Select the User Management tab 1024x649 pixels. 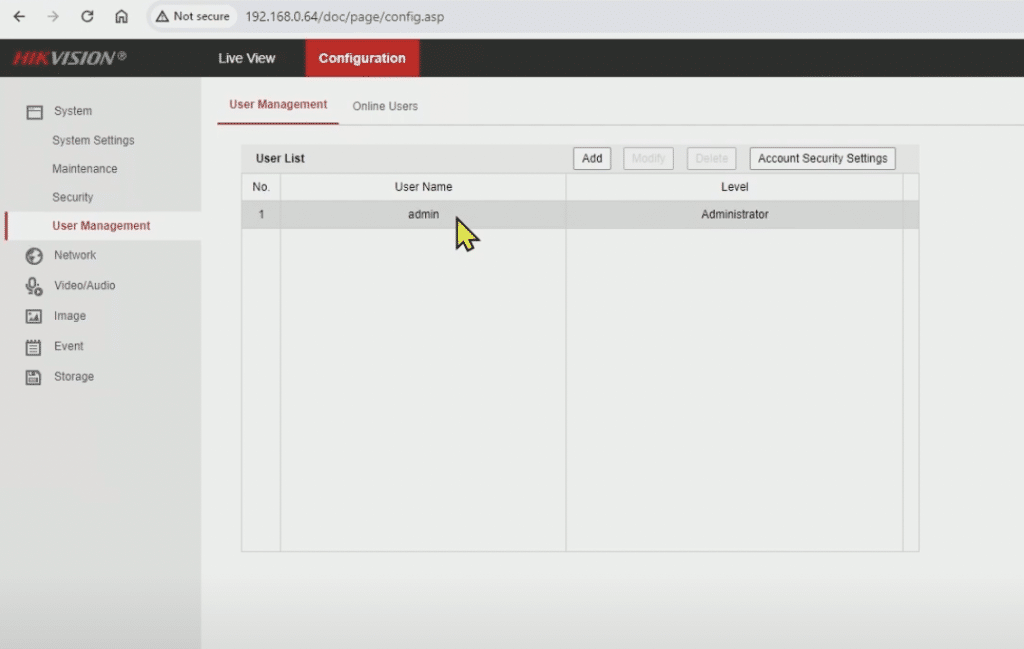tap(278, 105)
